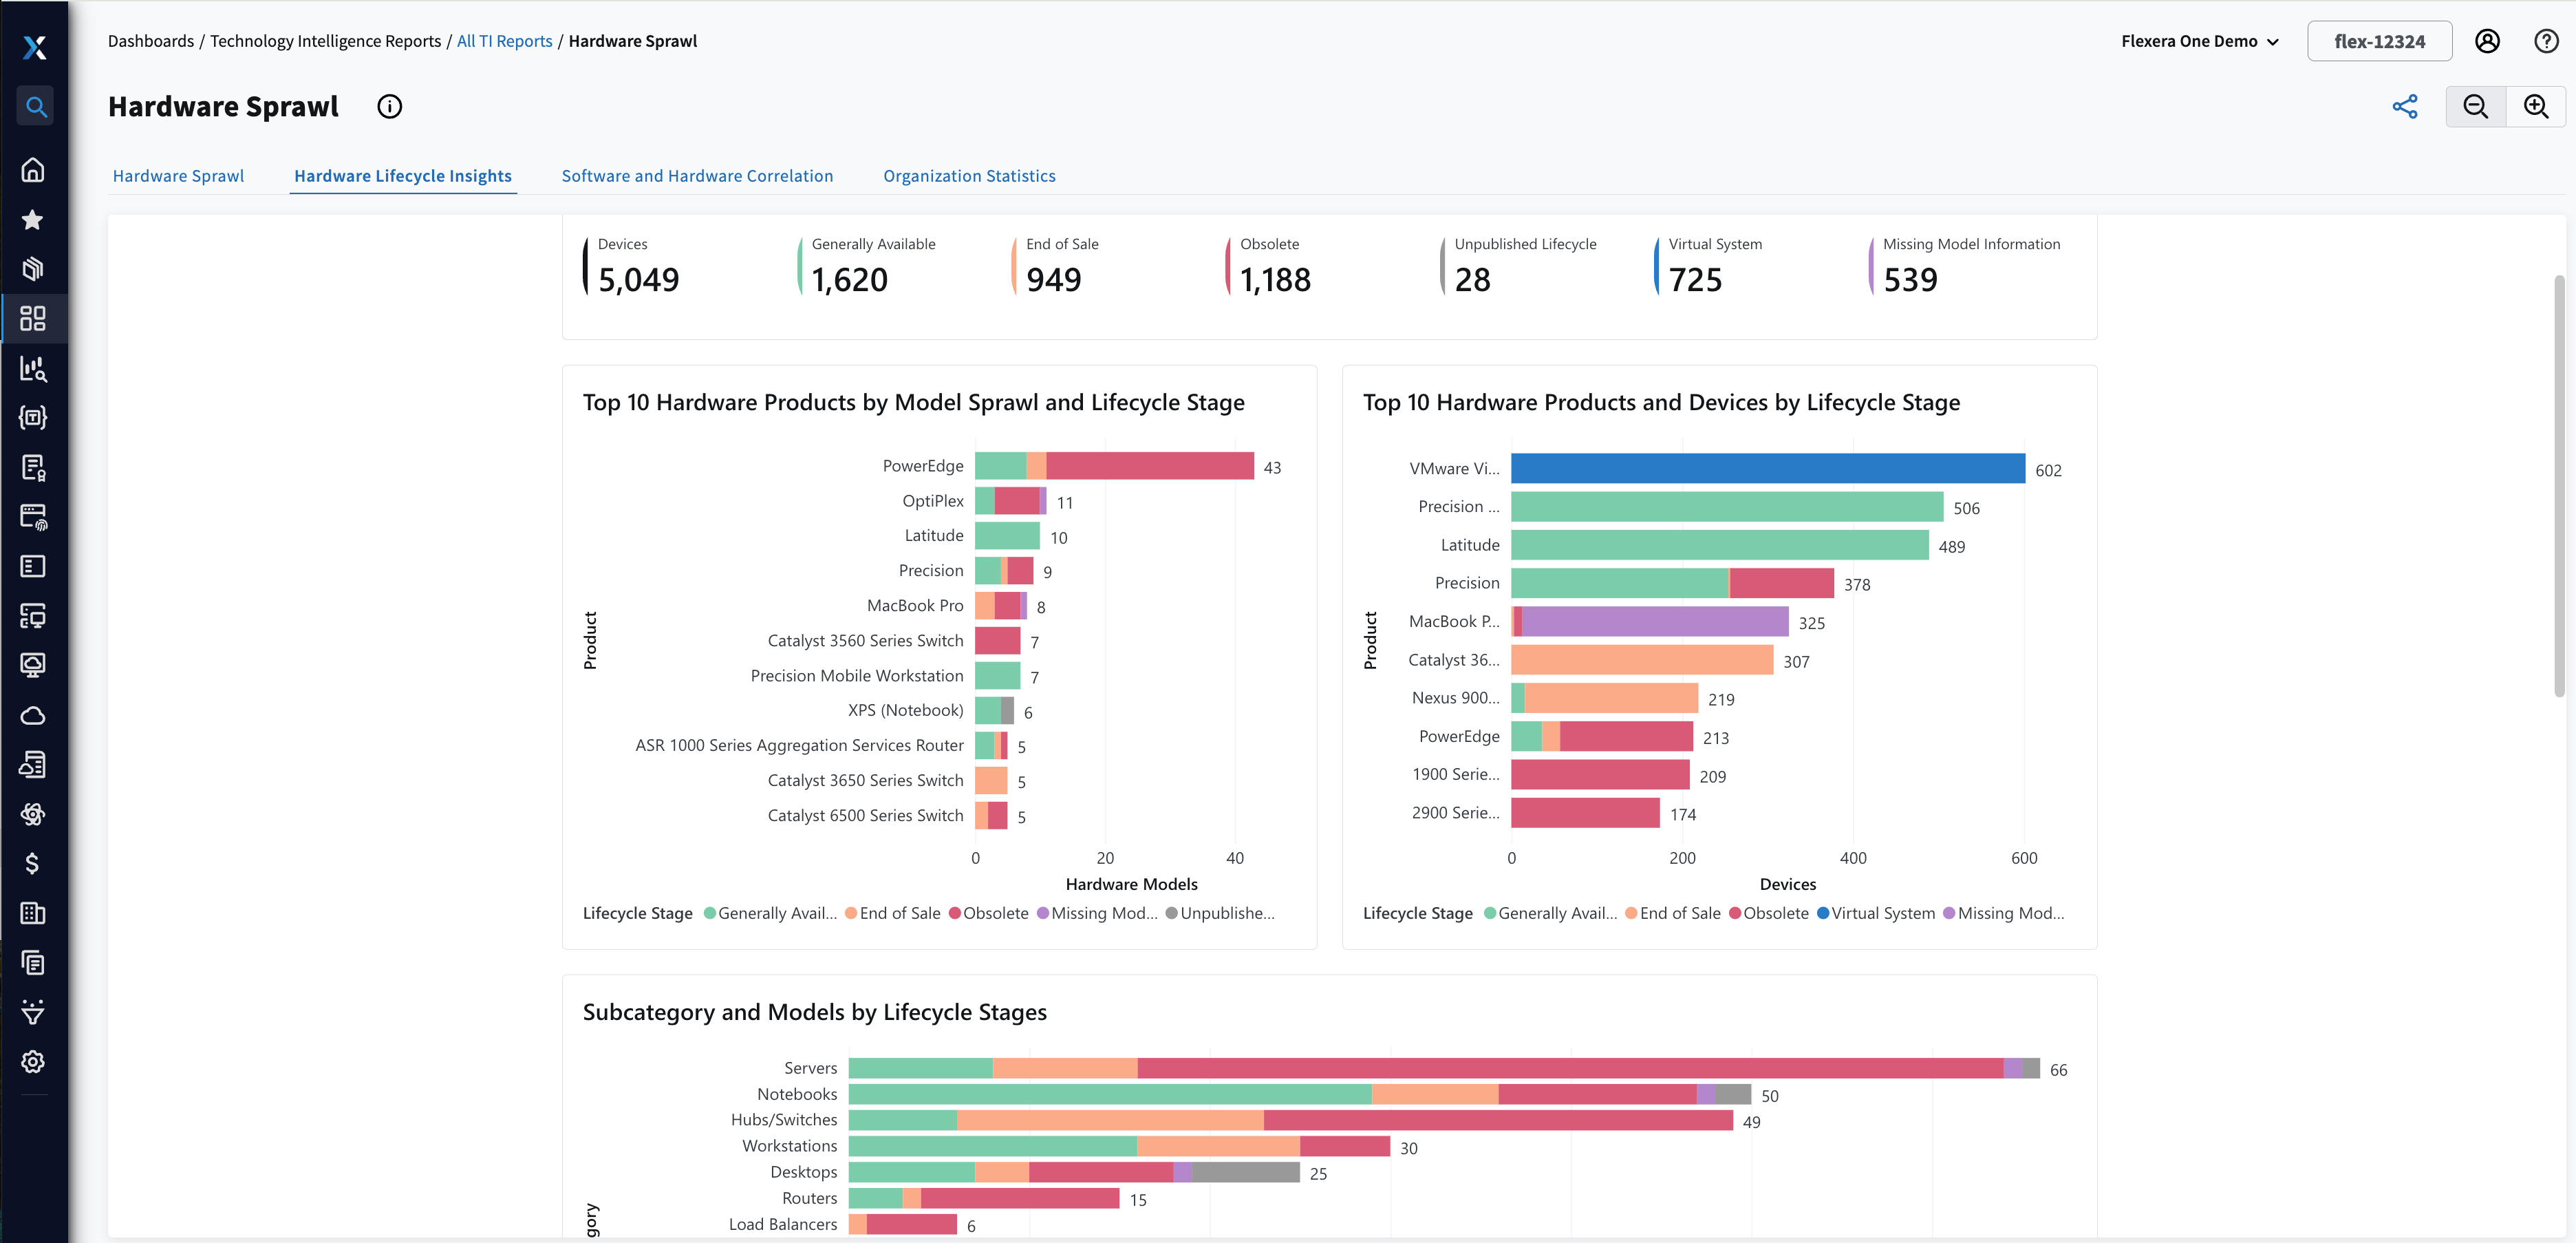The image size is (2576, 1243).
Task: Select Hardware Lifecycle Insights tab
Action: click(403, 176)
